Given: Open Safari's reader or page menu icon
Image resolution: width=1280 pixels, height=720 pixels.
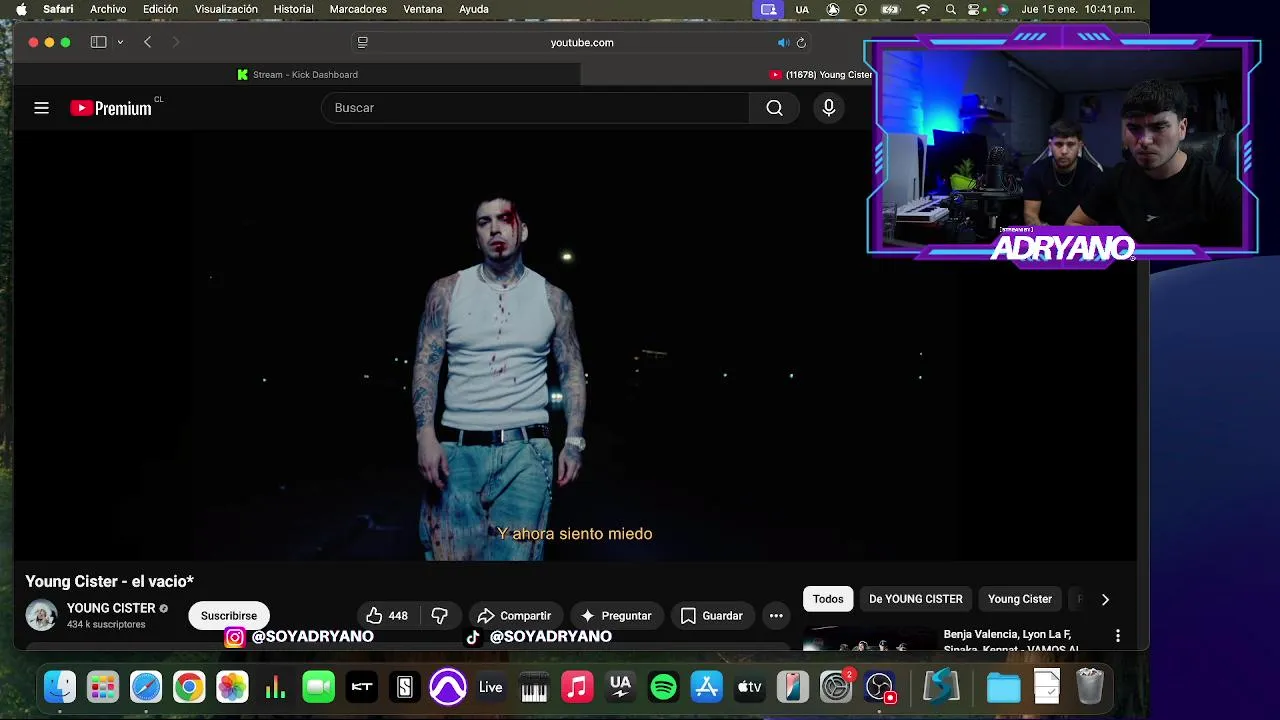Looking at the screenshot, I should (x=363, y=42).
